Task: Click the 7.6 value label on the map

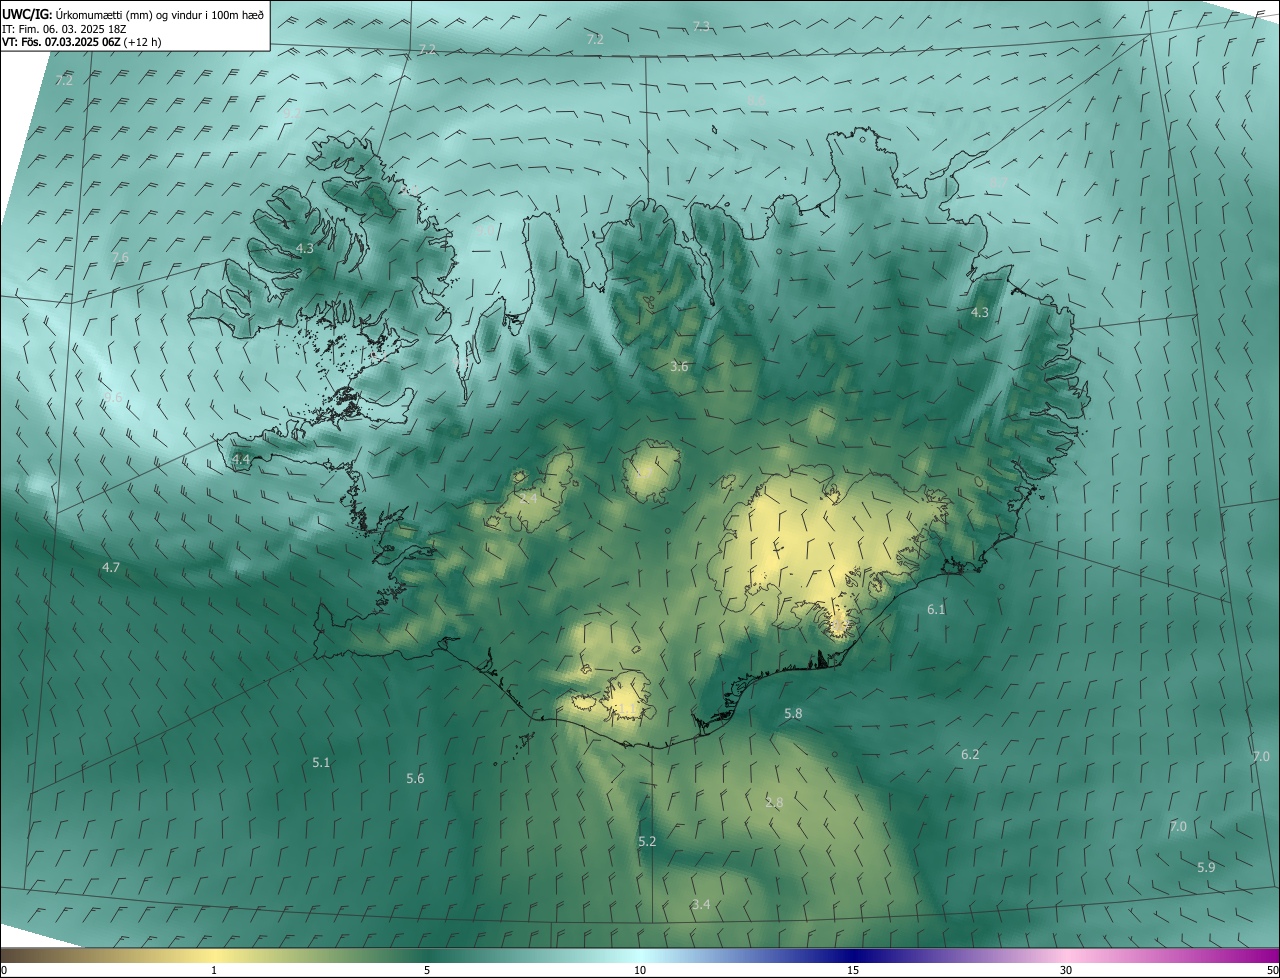Action: pos(120,257)
